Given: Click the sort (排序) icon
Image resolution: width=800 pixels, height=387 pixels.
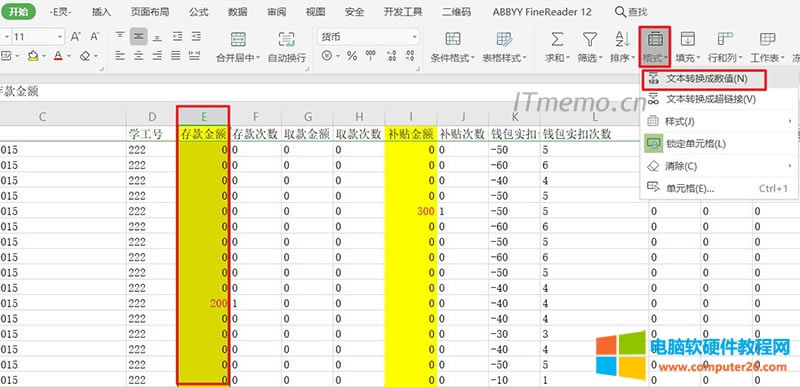Looking at the screenshot, I should [x=622, y=39].
